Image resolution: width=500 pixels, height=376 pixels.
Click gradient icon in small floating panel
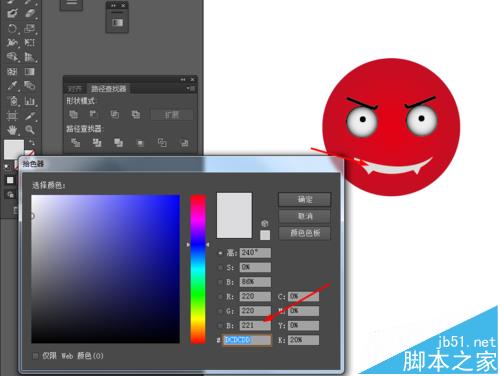[117, 22]
